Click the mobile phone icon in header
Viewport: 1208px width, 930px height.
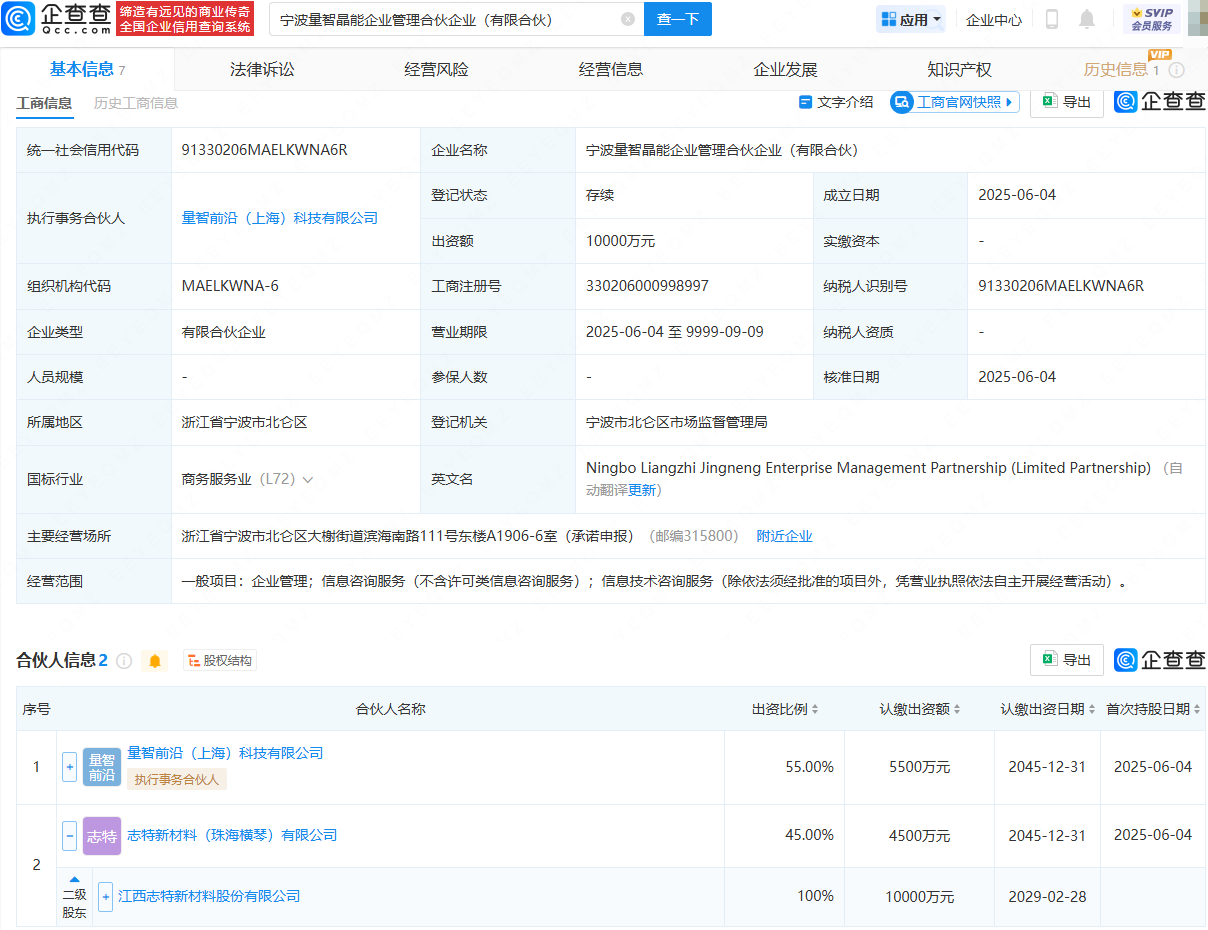pos(1051,19)
